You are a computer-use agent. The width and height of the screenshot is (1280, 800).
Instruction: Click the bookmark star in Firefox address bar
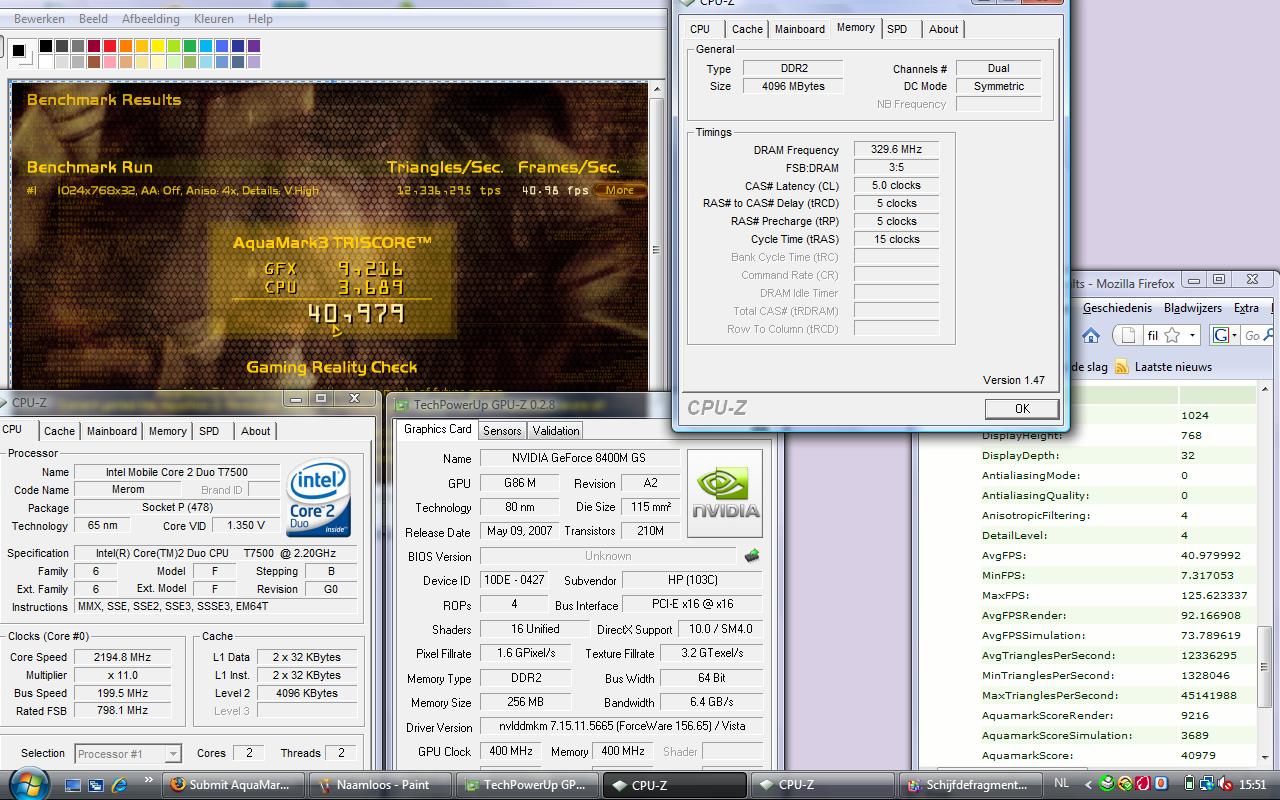point(1172,336)
